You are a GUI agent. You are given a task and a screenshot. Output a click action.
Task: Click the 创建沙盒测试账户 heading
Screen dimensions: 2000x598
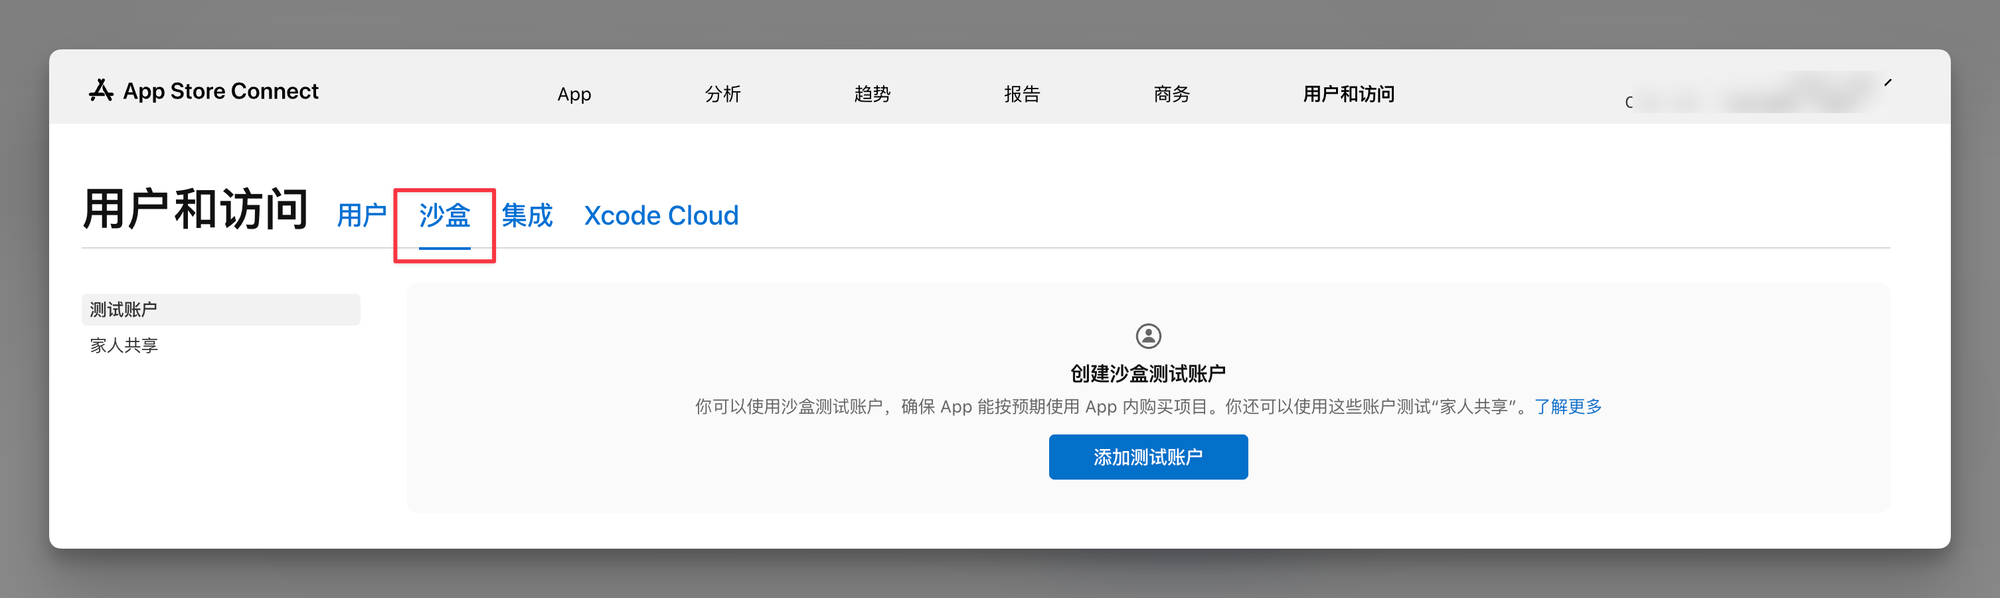(1148, 374)
